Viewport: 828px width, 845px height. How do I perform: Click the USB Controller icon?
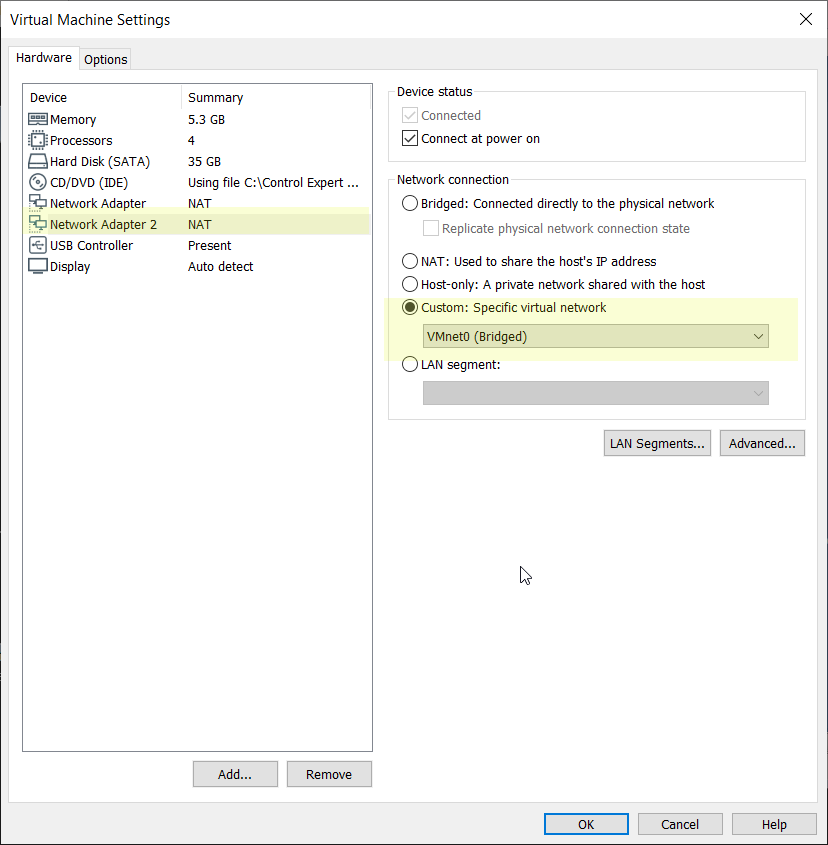click(37, 245)
